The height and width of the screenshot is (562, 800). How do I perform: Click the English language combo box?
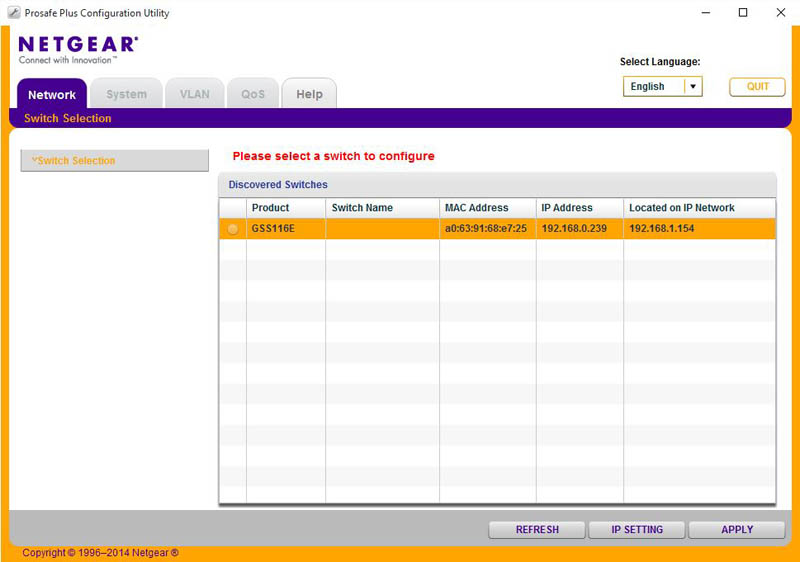point(662,86)
